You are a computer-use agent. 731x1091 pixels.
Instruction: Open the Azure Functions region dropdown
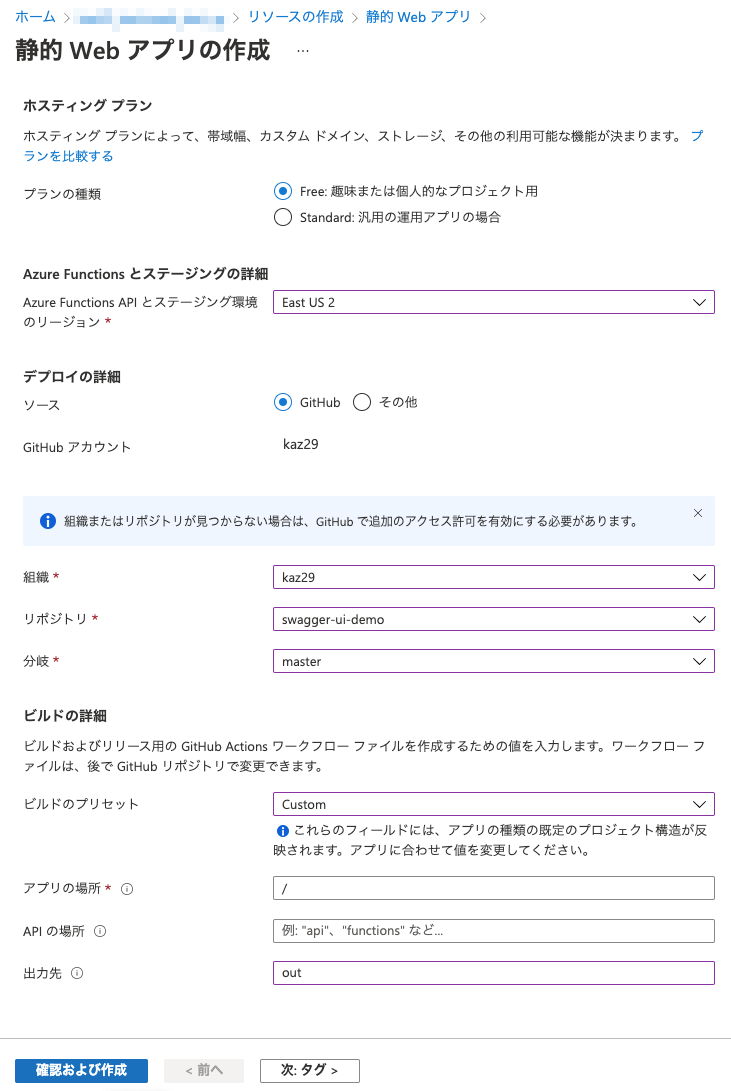pyautogui.click(x=495, y=302)
